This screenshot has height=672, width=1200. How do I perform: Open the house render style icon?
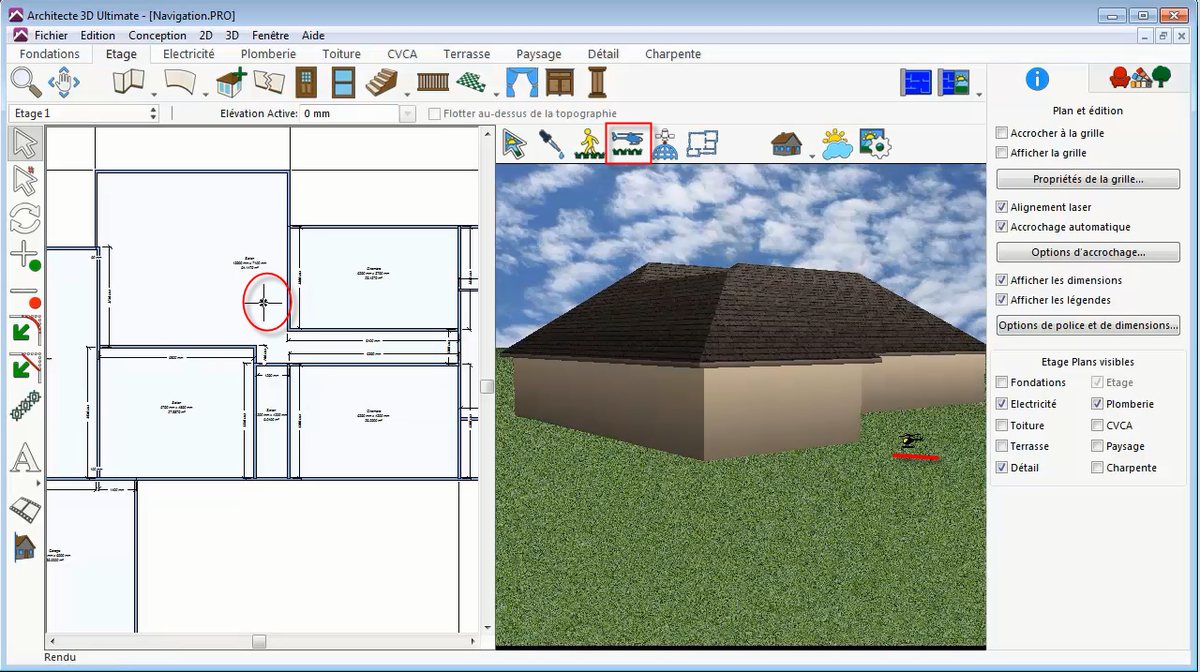click(787, 144)
